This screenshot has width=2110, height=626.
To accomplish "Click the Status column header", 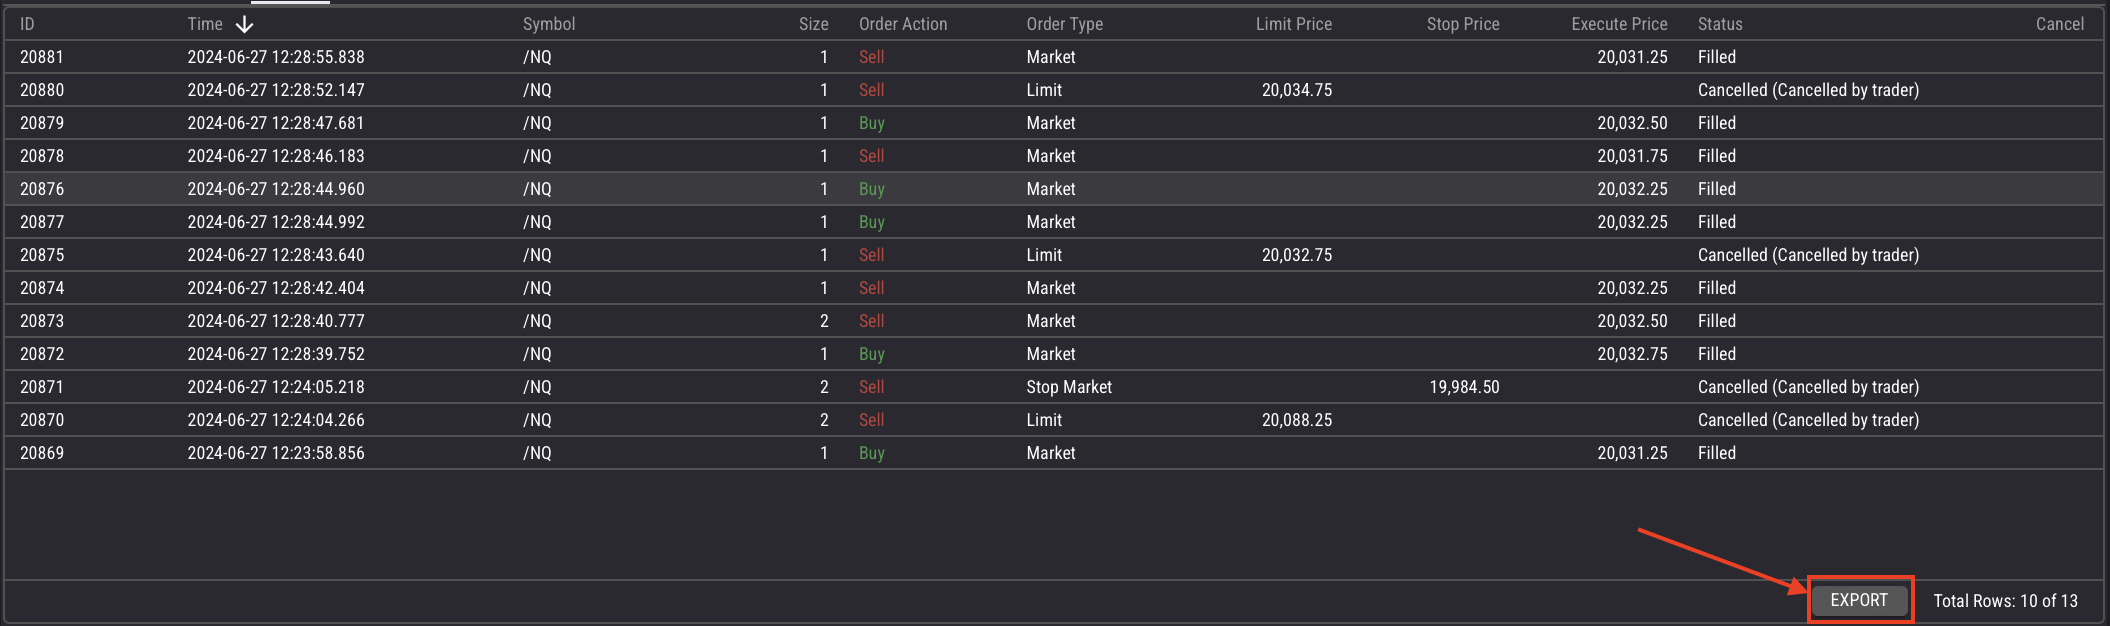I will tap(1719, 24).
